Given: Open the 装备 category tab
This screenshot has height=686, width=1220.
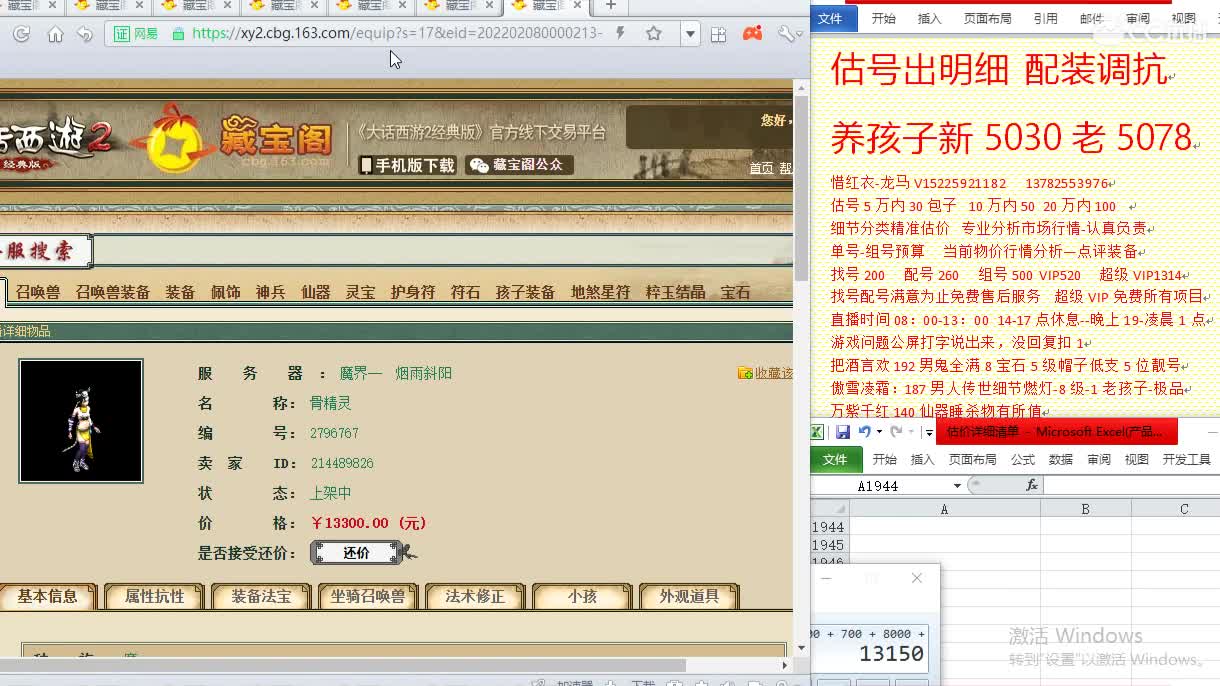Looking at the screenshot, I should coord(180,292).
